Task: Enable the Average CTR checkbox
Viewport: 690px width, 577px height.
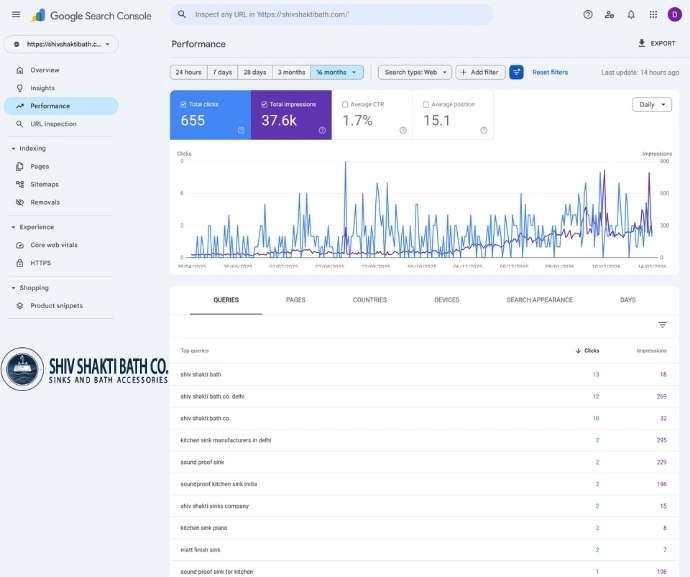Action: 346,104
